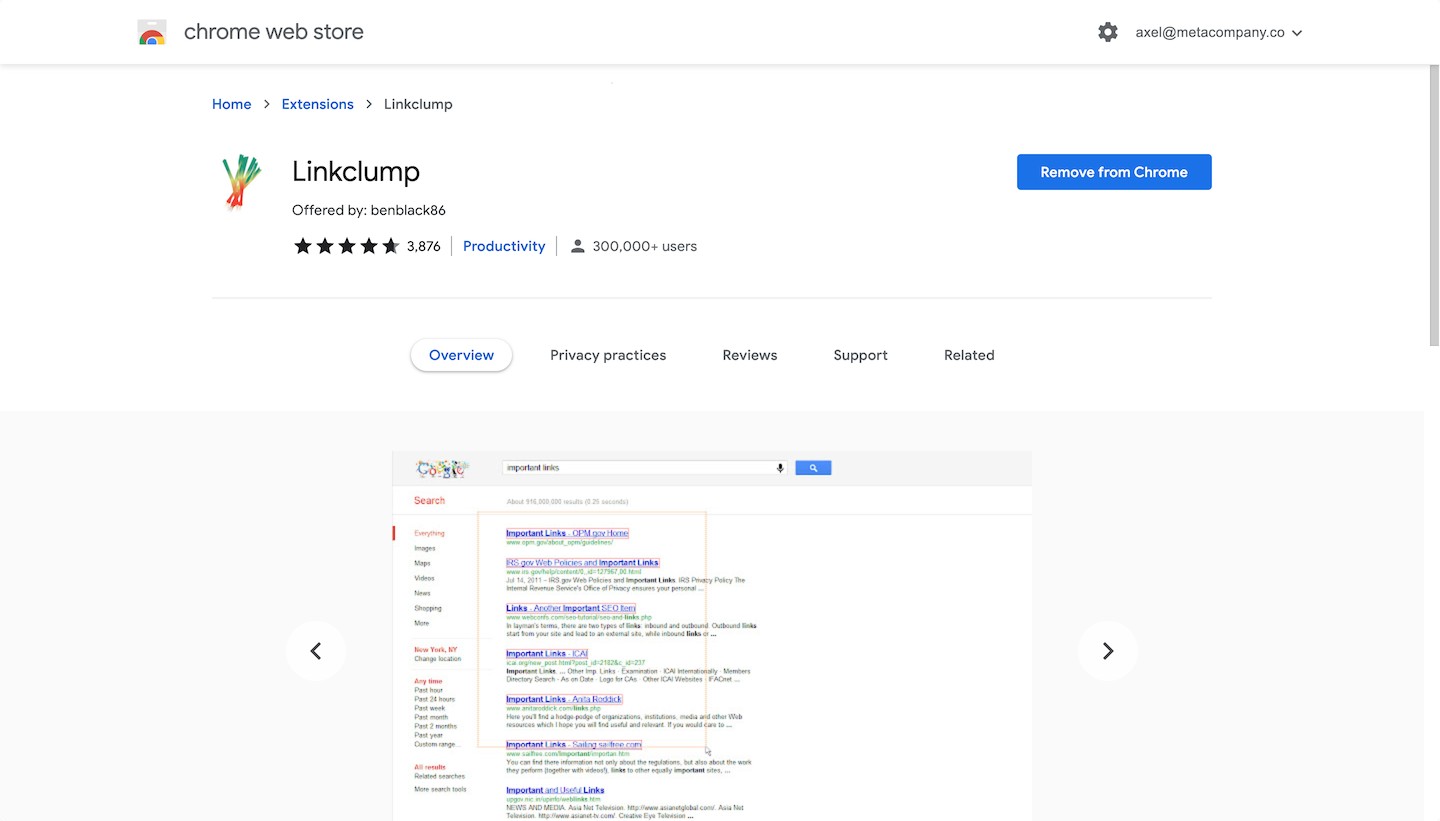
Task: Open the Reviews tab
Action: [x=750, y=355]
